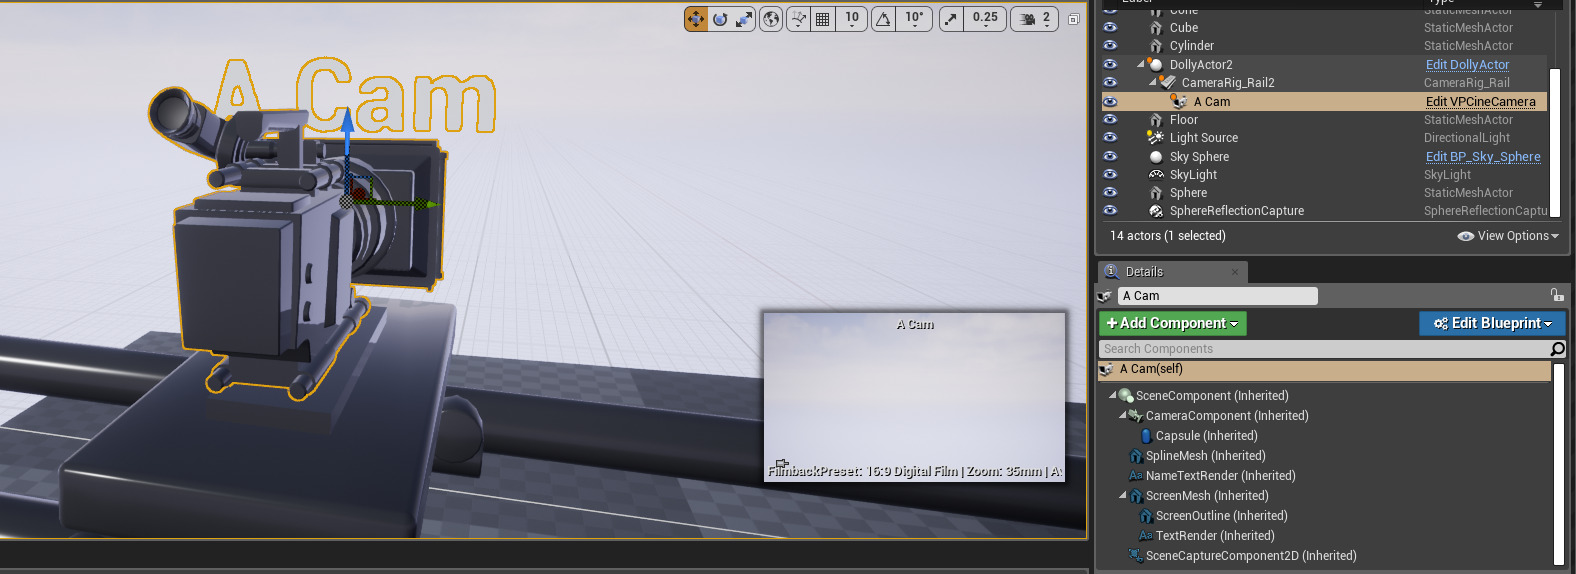This screenshot has width=1576, height=574.
Task: Select A Cam(self) root component row
Action: [1324, 370]
